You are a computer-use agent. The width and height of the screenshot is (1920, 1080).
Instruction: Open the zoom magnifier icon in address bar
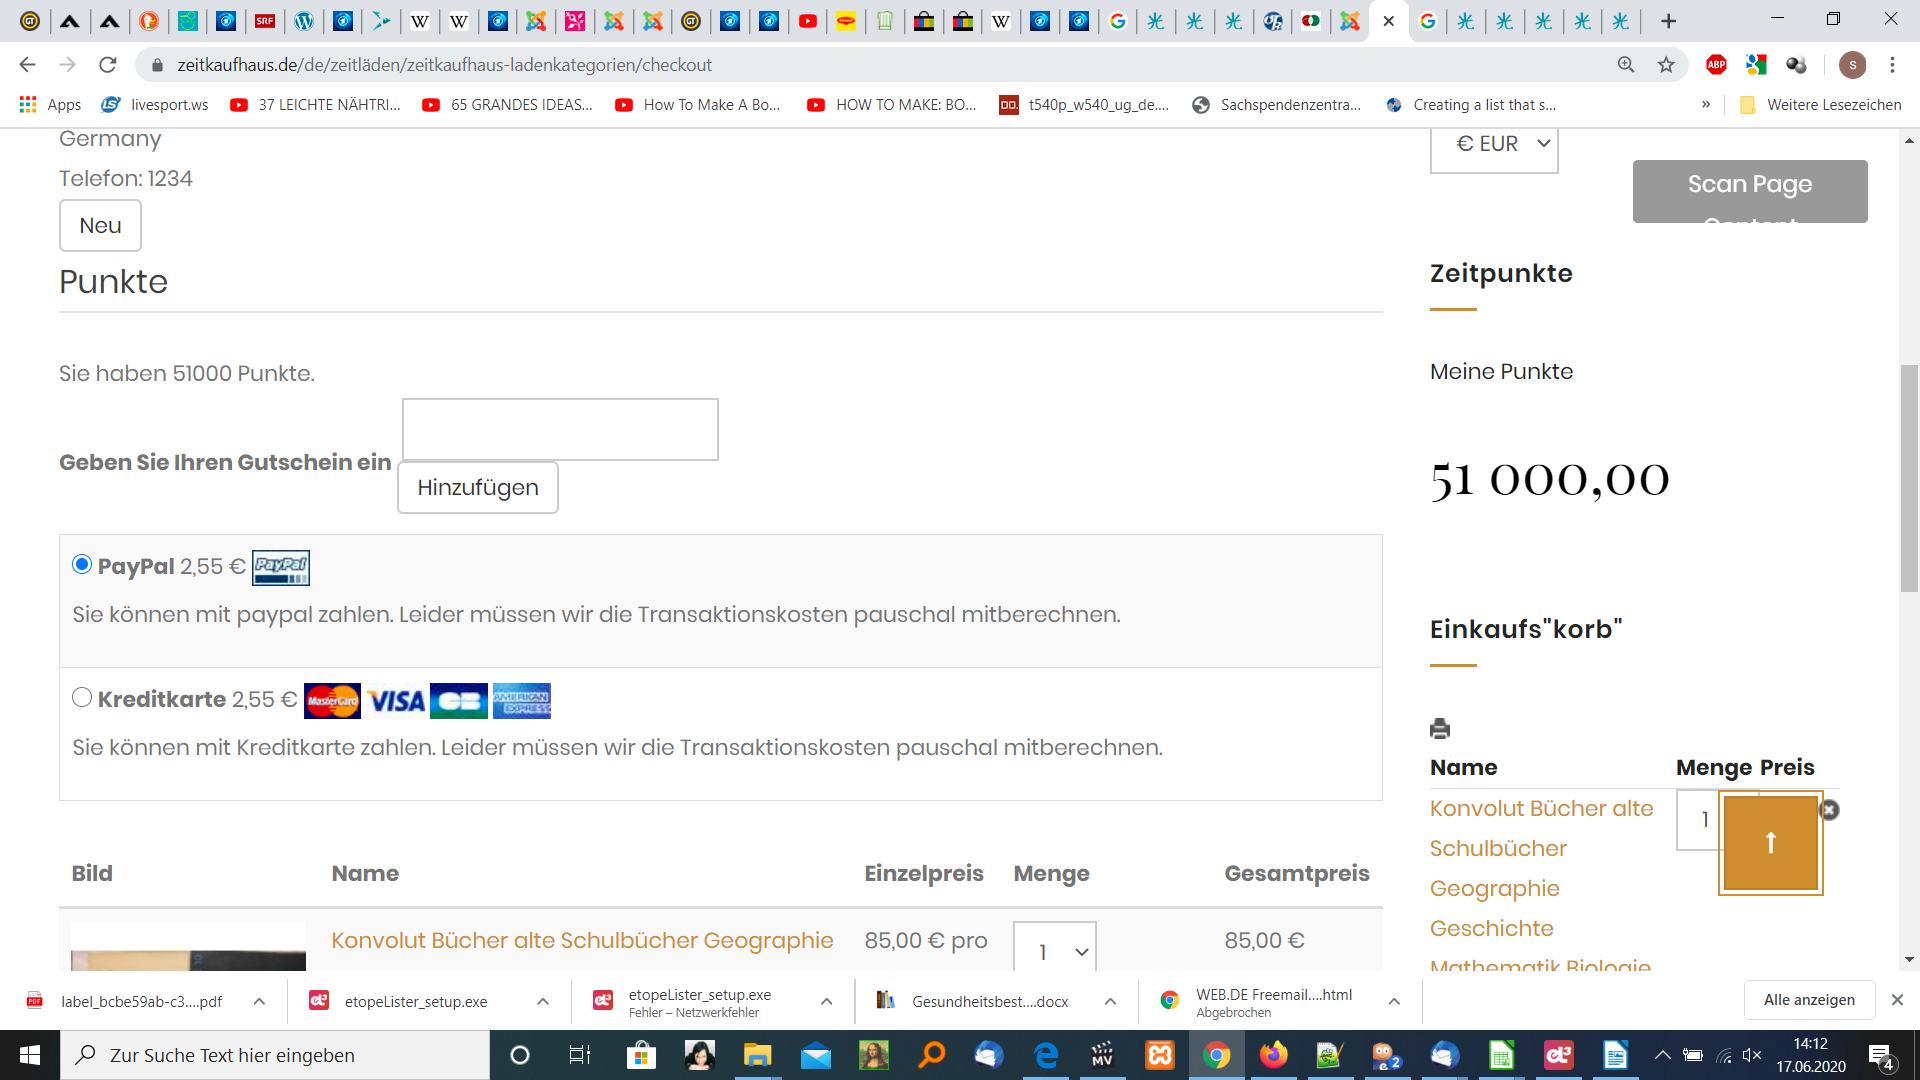coord(1626,65)
